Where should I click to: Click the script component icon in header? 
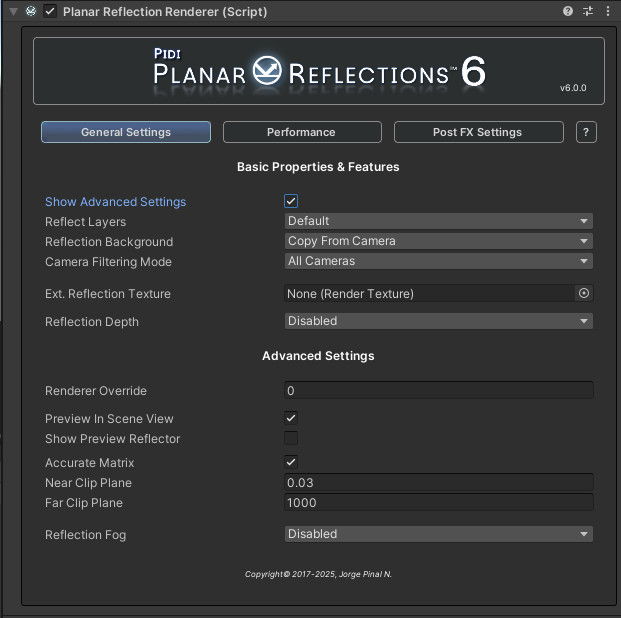[31, 11]
